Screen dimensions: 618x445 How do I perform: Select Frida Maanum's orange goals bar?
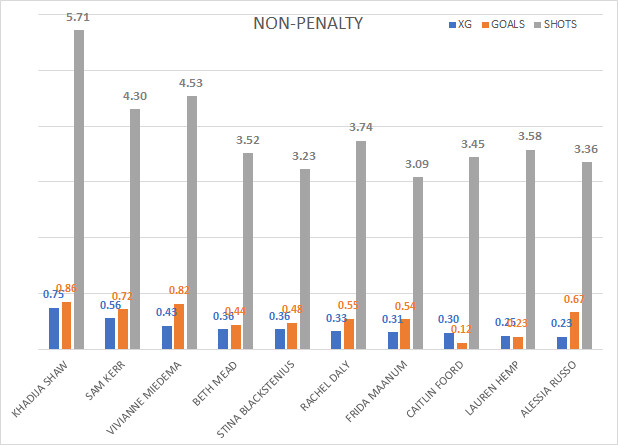click(x=405, y=334)
